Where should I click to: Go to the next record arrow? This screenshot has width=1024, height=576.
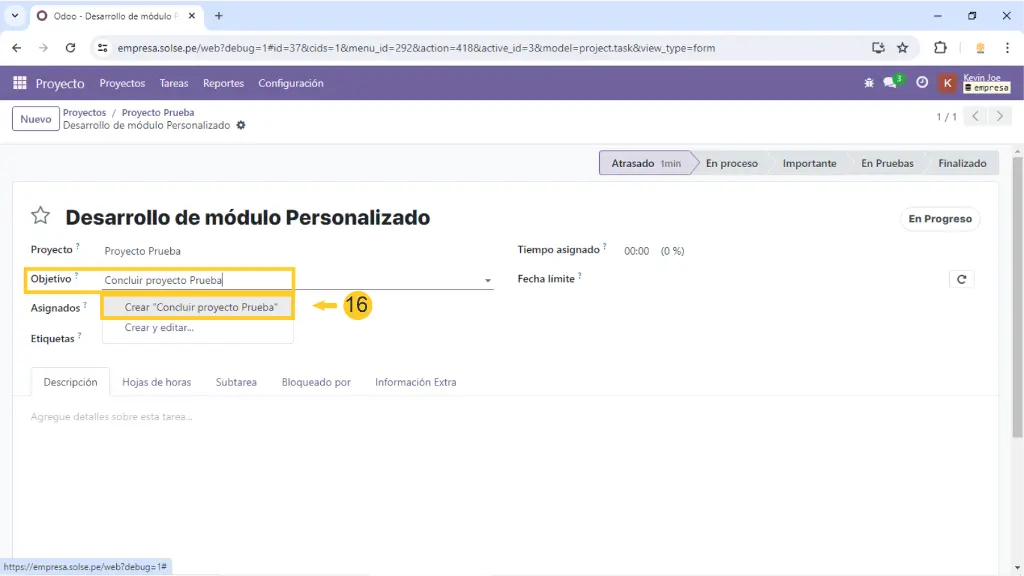tap(999, 117)
